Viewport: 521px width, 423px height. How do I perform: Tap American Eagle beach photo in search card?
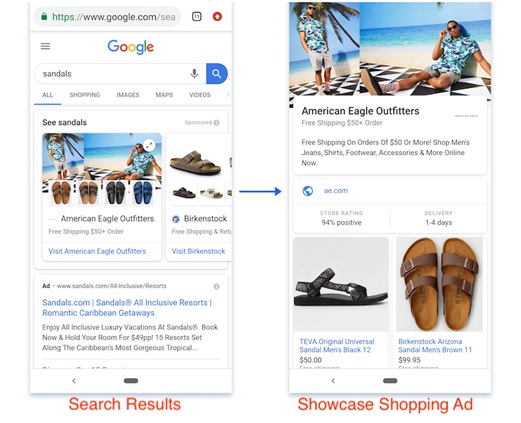point(102,157)
